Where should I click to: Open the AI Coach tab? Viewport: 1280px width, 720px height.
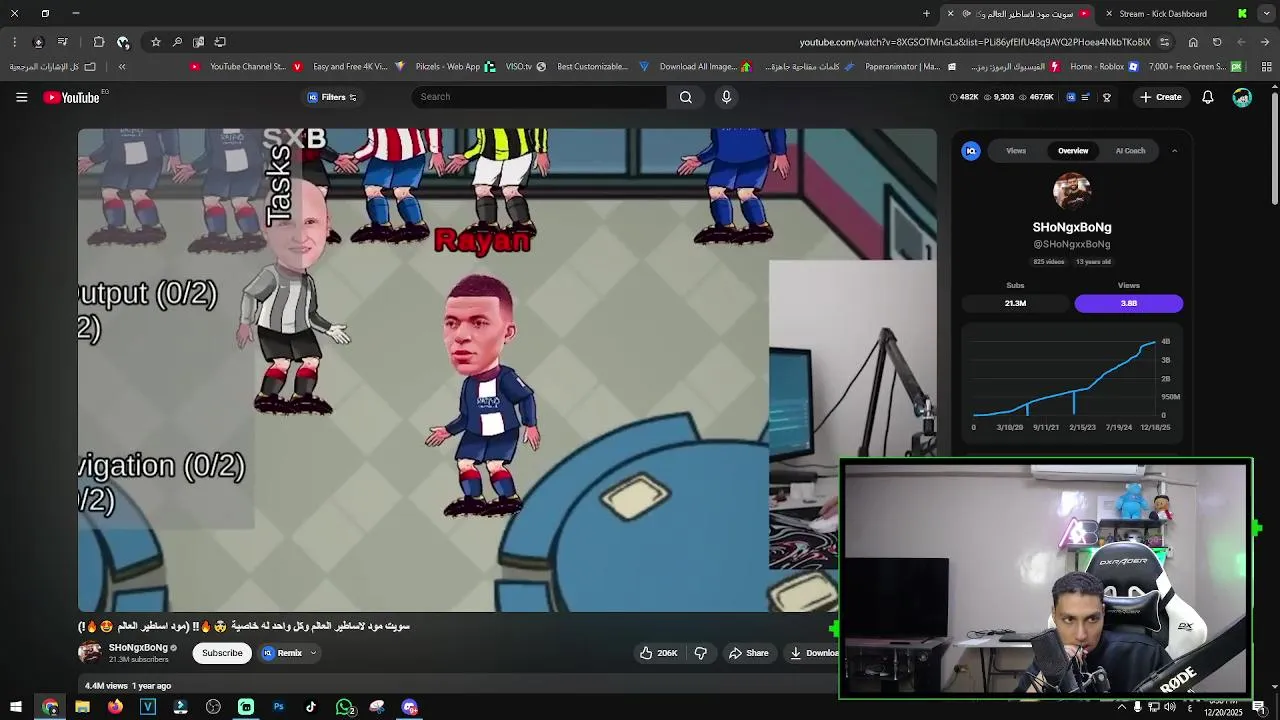tap(1130, 151)
